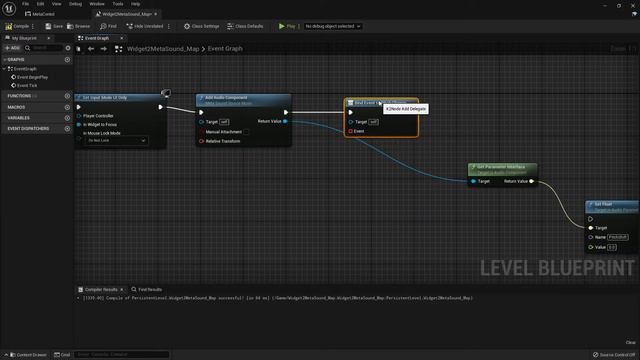Open the Mouse Lock Mode dropdown
640x360 pixels.
(x=117, y=140)
